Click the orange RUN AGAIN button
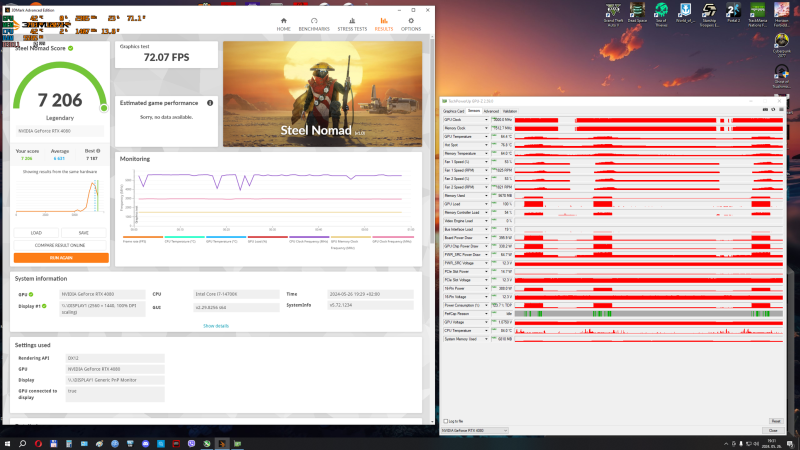800x450 pixels. click(61, 258)
